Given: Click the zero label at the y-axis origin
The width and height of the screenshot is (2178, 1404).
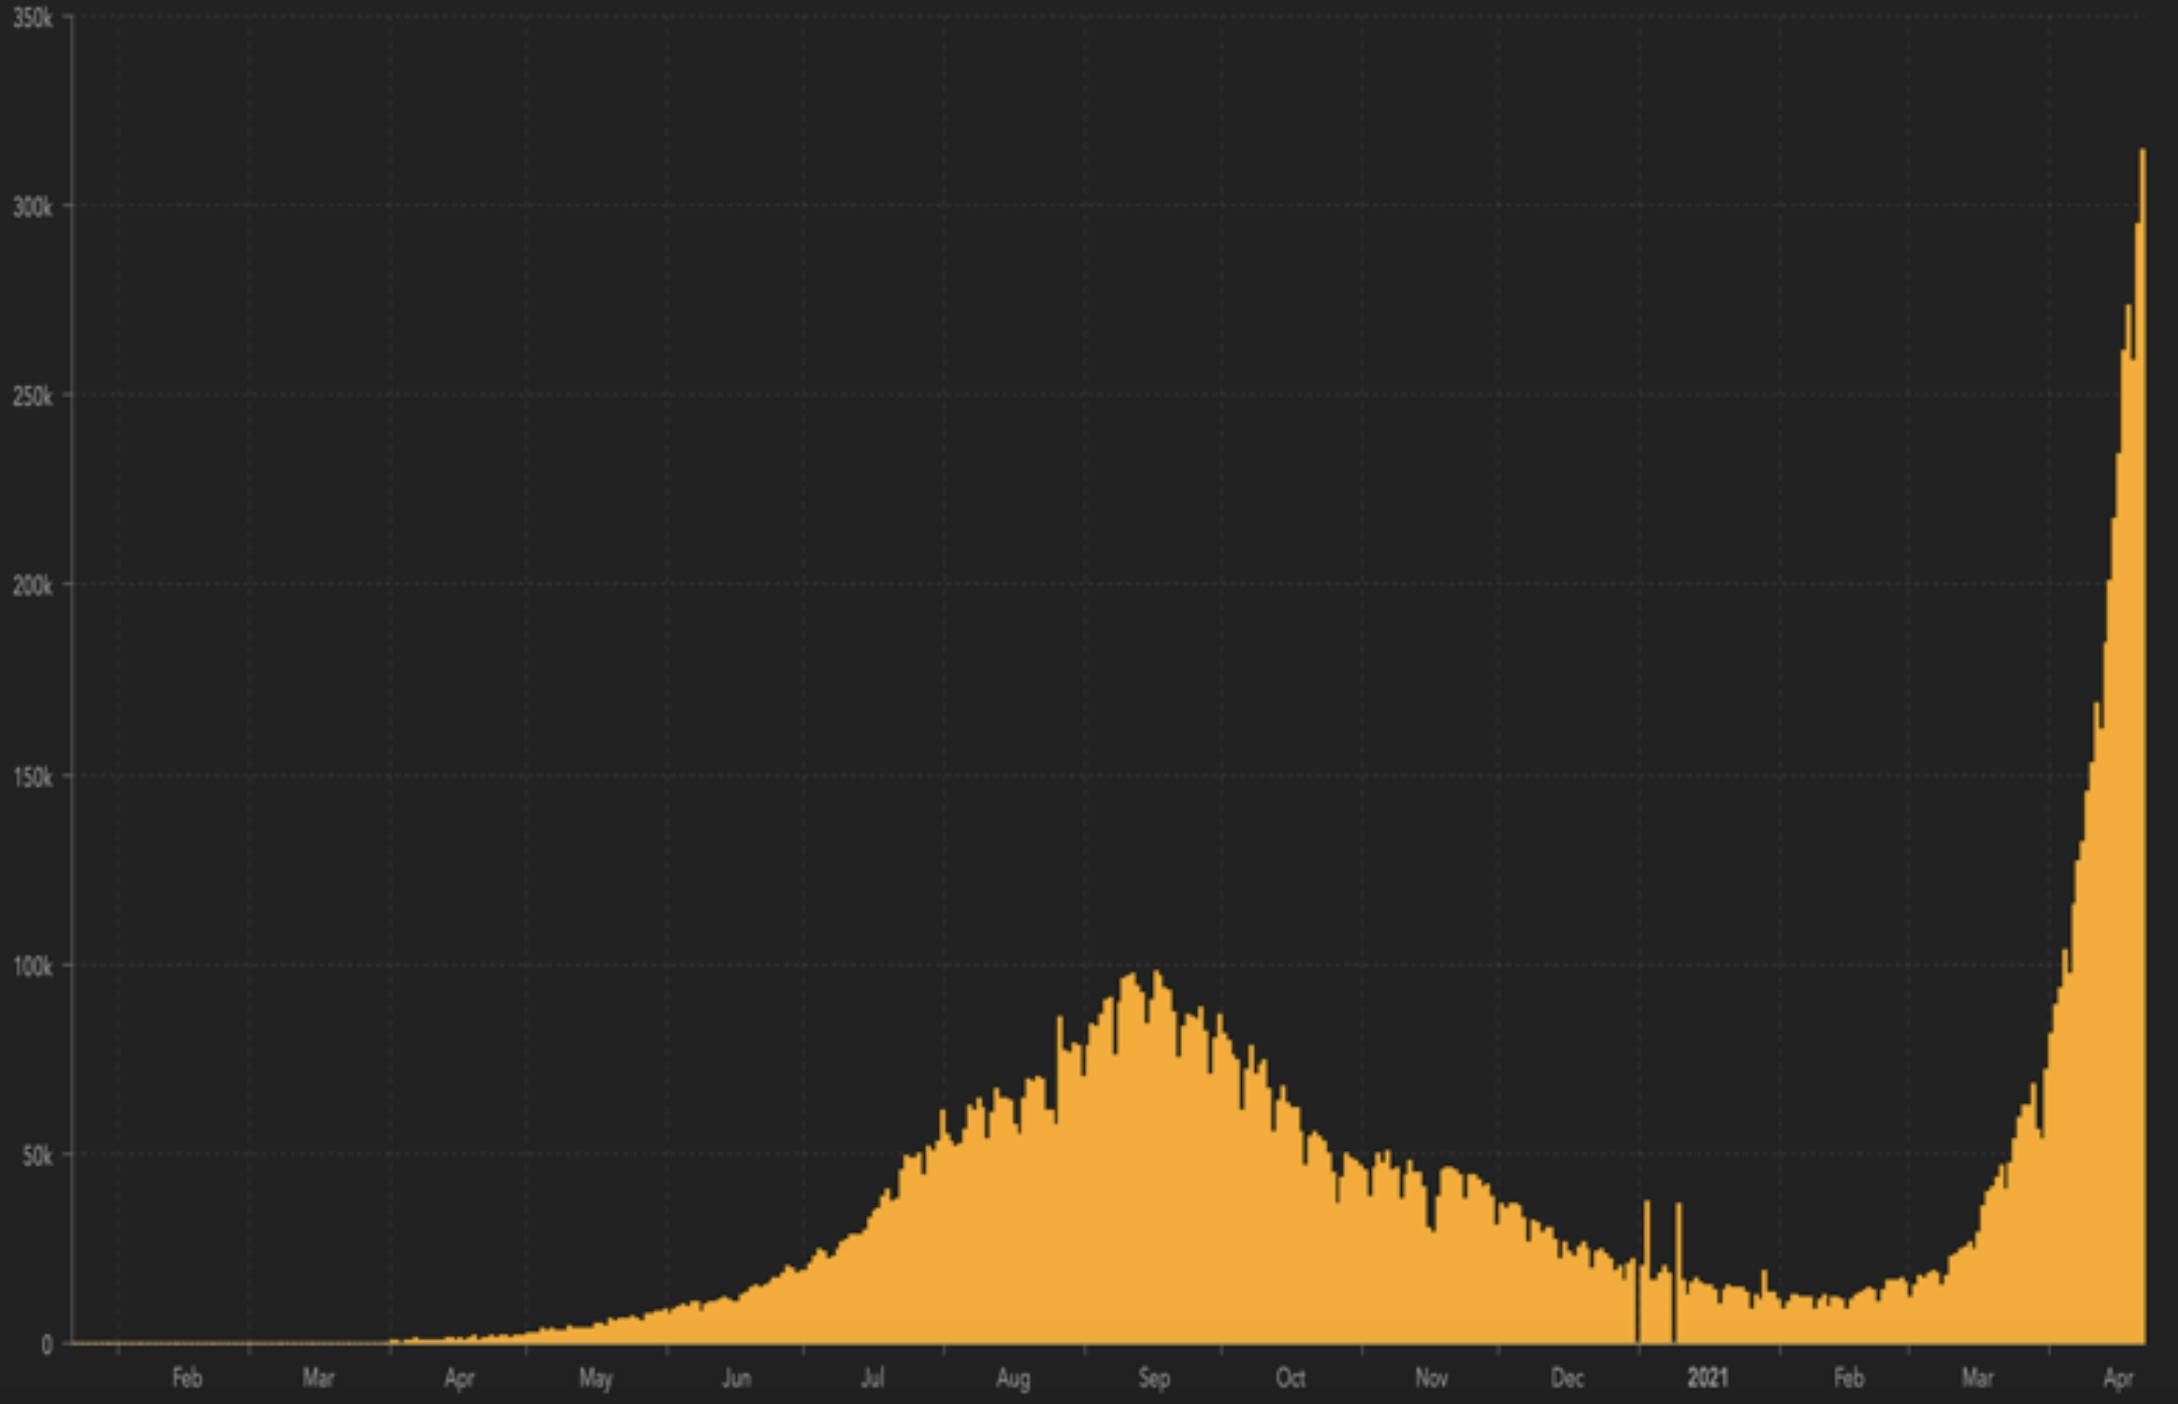Looking at the screenshot, I should (46, 1345).
